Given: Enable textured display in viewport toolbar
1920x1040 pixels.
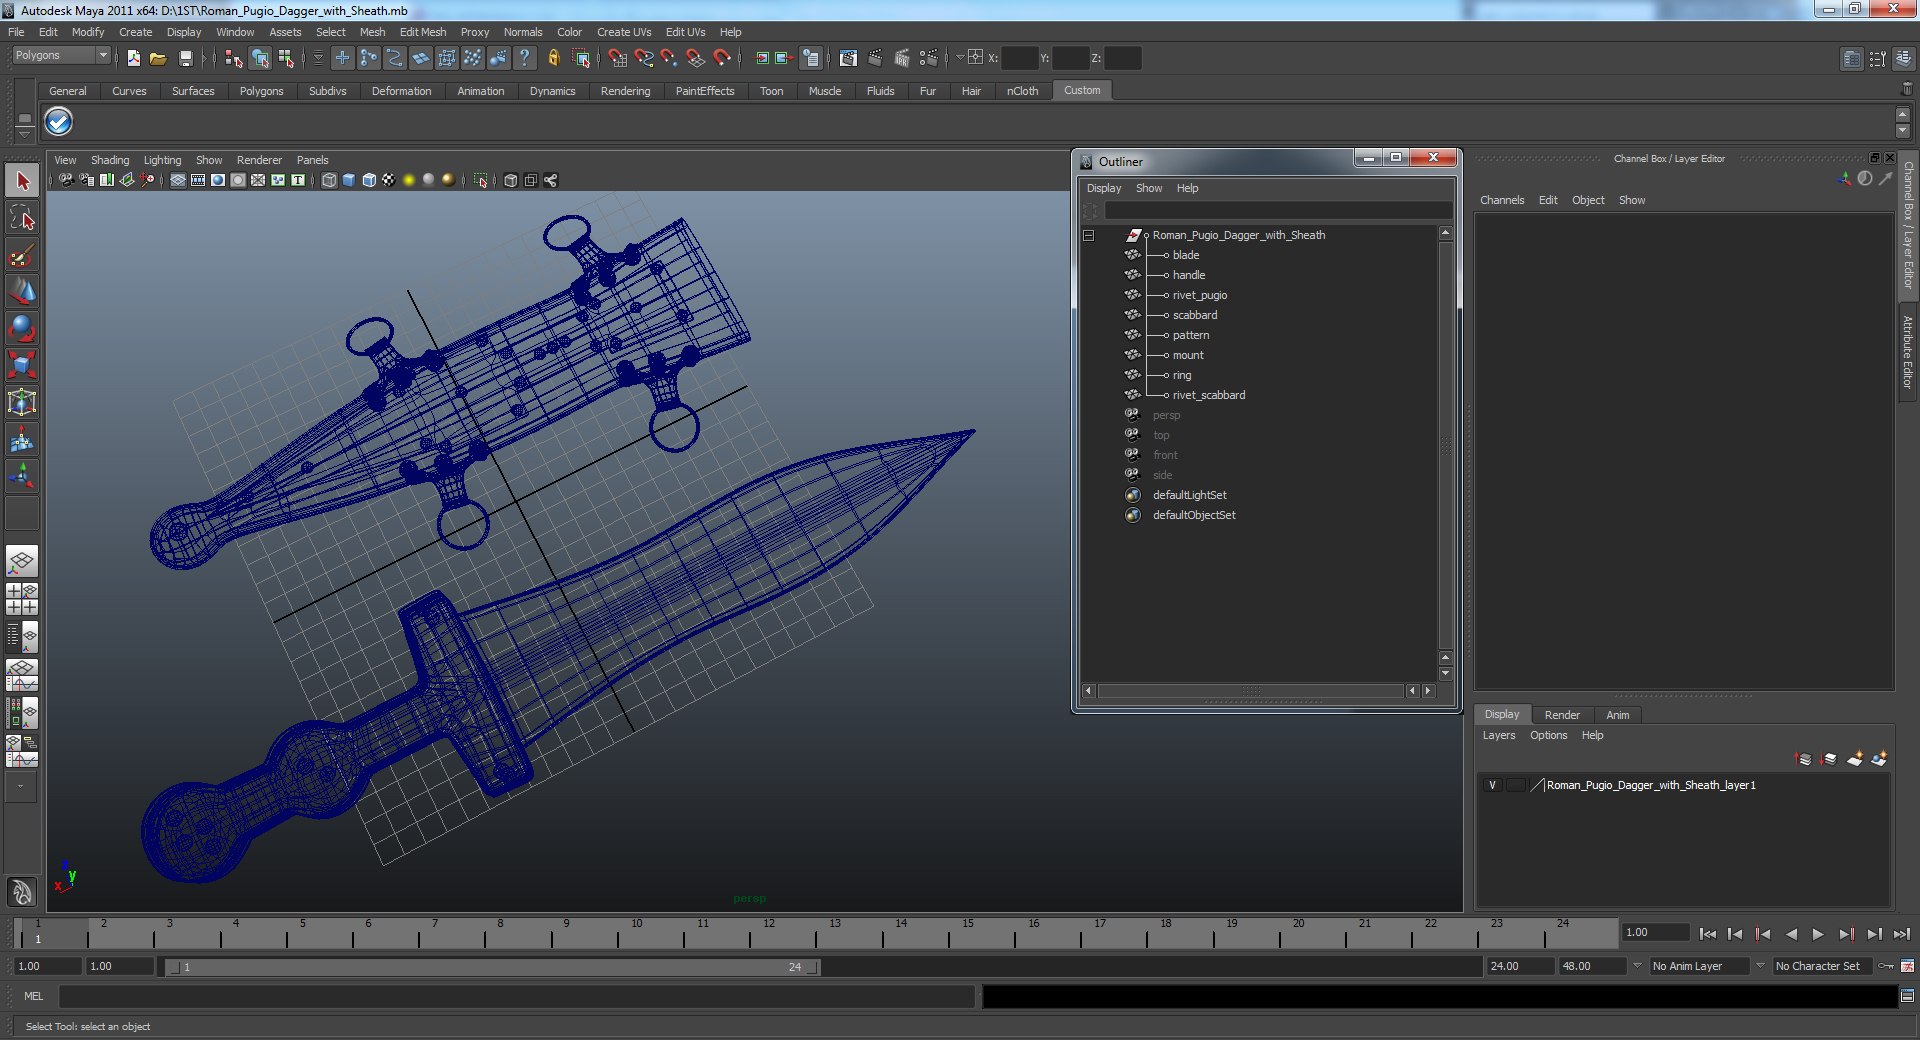Looking at the screenshot, I should pos(389,180).
